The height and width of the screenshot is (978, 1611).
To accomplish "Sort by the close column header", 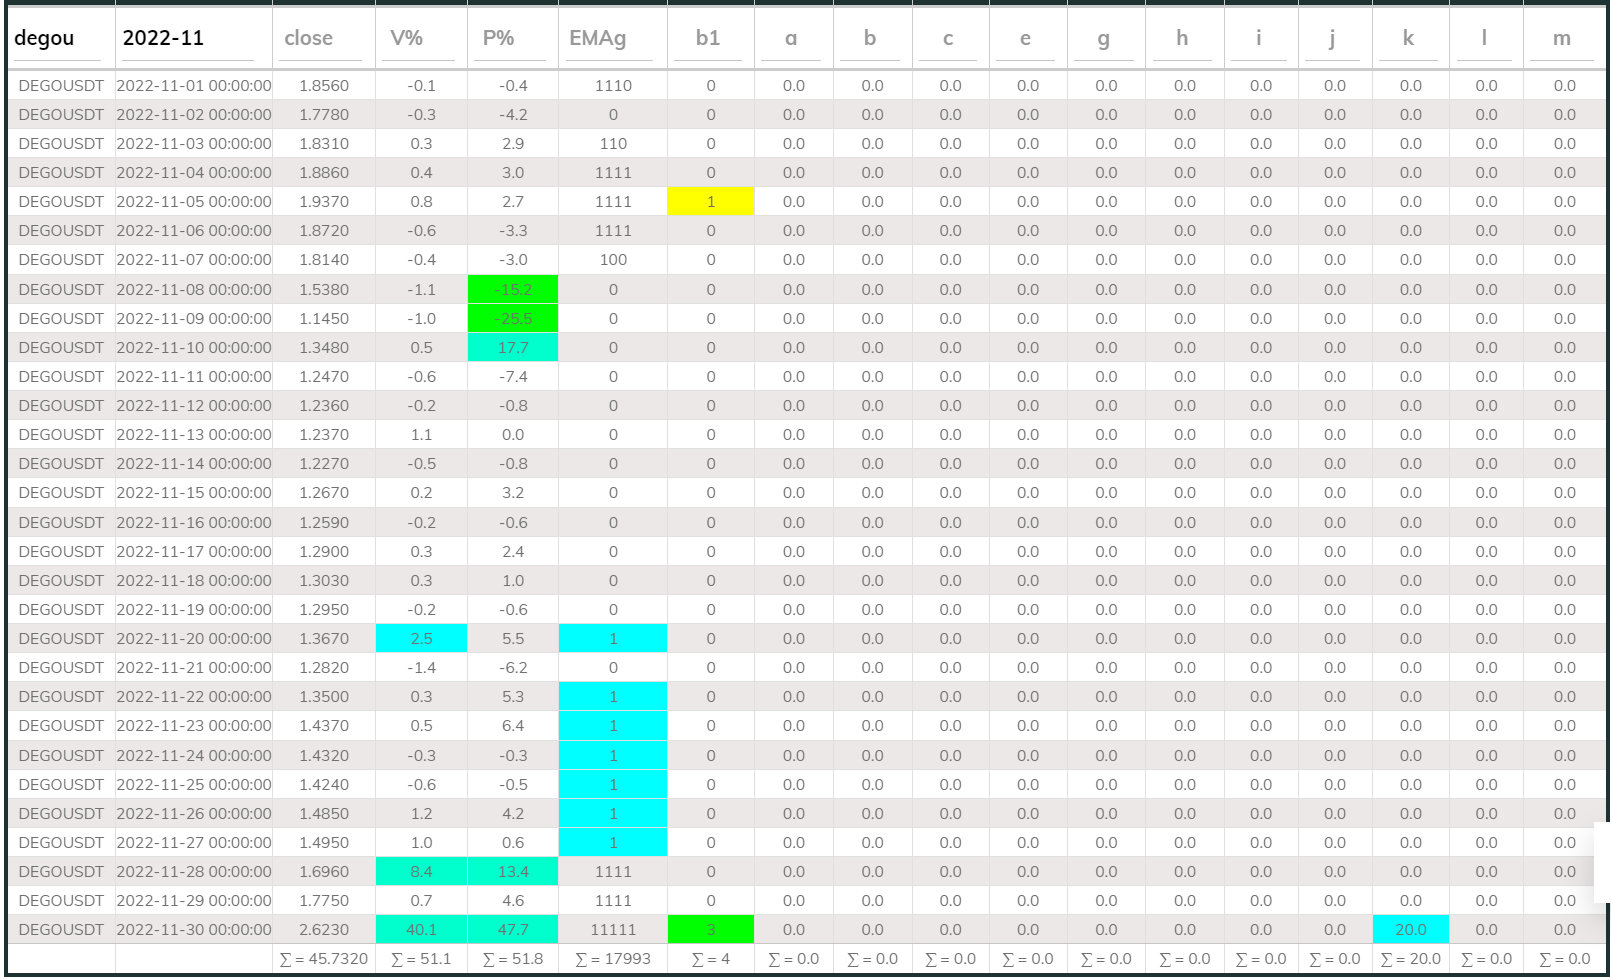I will click(x=309, y=39).
